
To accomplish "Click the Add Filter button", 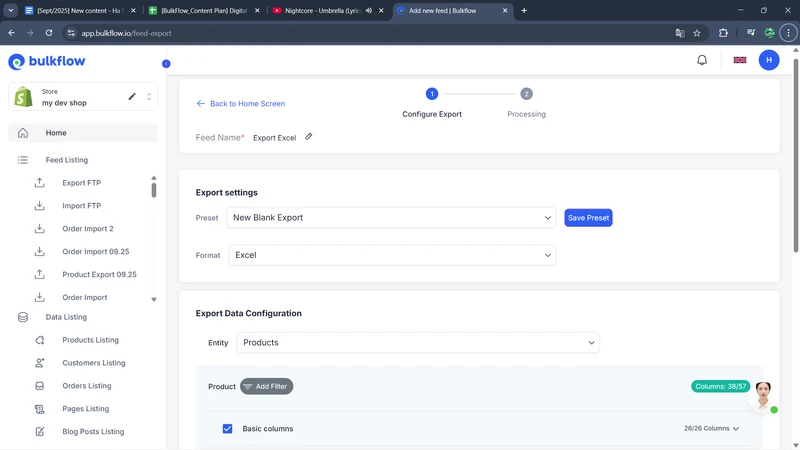I will coord(266,386).
